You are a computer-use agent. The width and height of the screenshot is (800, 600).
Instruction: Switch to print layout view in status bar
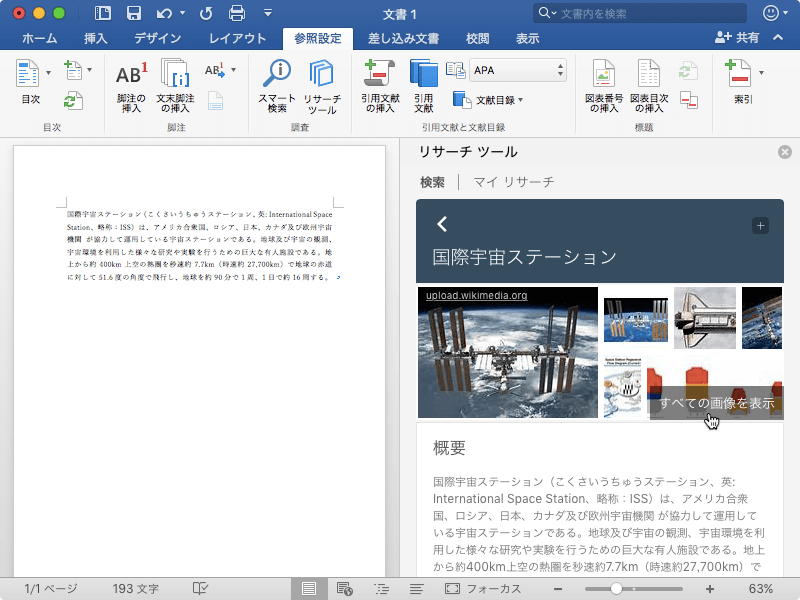coord(309,589)
